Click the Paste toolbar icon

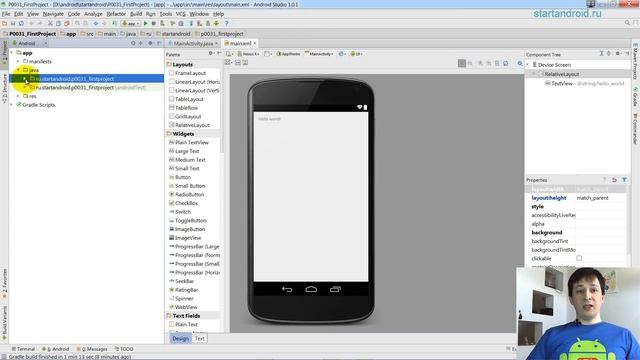click(x=67, y=23)
